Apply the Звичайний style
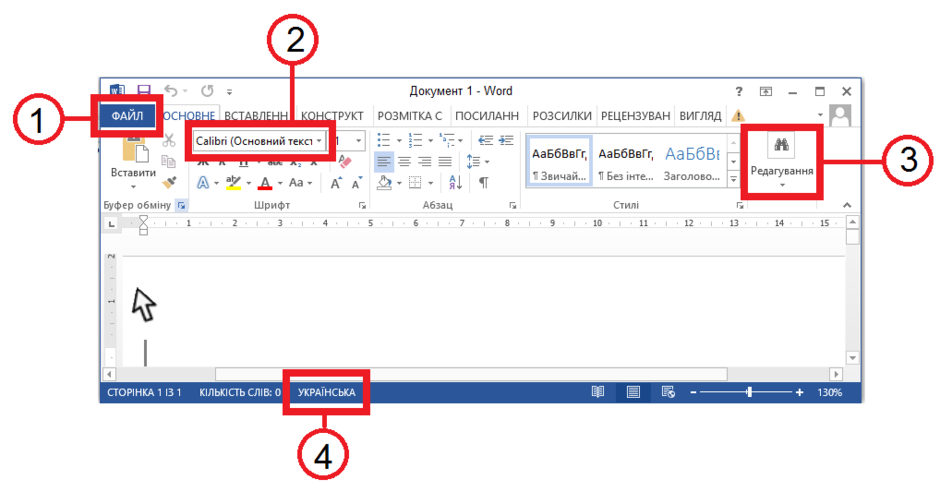This screenshot has height=492, width=940. click(559, 161)
